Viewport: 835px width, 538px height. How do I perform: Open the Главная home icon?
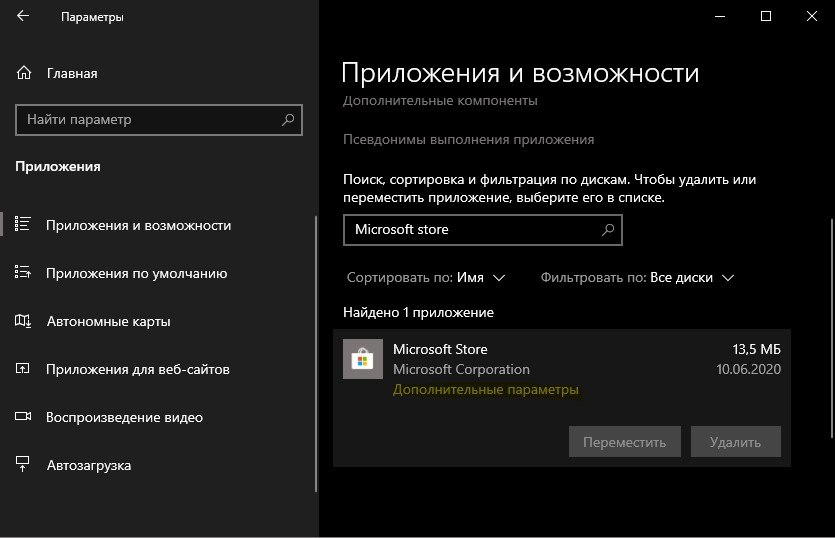24,72
